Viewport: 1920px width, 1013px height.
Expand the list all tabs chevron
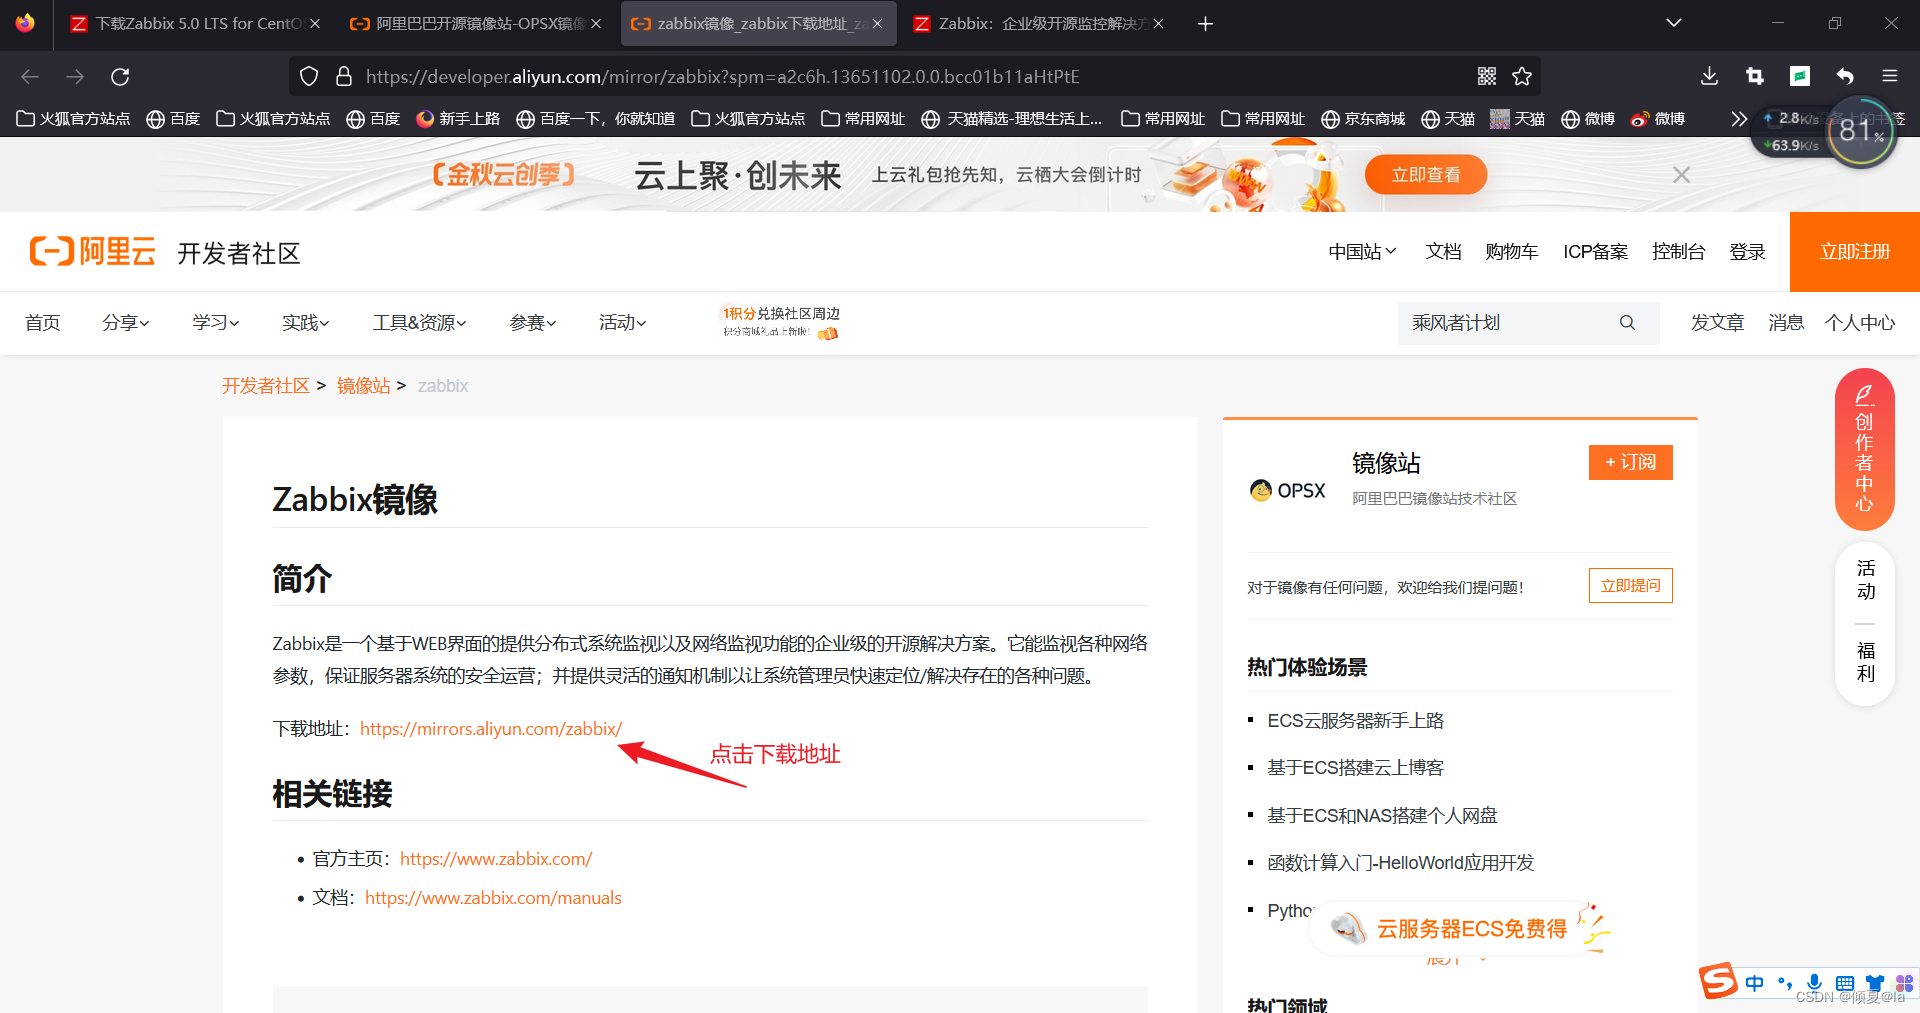click(1673, 23)
